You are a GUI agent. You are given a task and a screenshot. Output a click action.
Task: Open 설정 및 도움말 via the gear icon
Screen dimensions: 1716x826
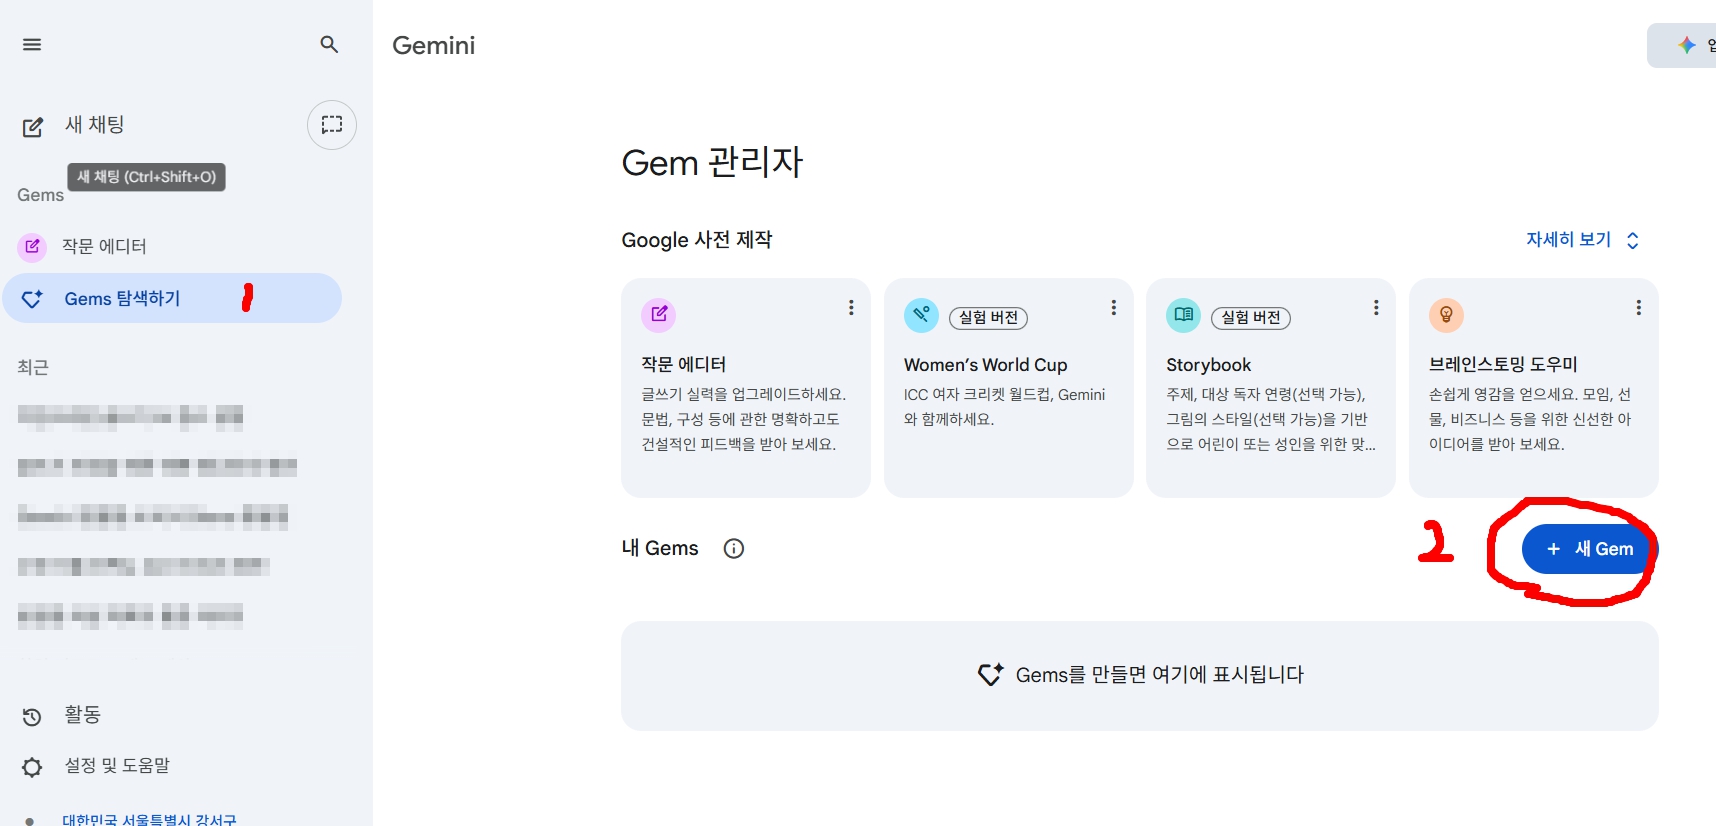pos(31,765)
